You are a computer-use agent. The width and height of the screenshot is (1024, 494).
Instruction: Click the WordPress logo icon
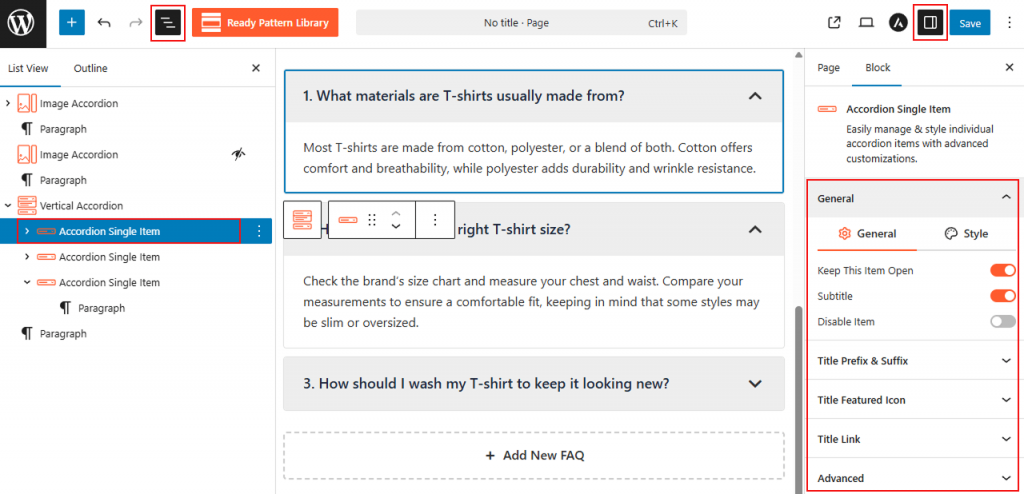coord(22,22)
